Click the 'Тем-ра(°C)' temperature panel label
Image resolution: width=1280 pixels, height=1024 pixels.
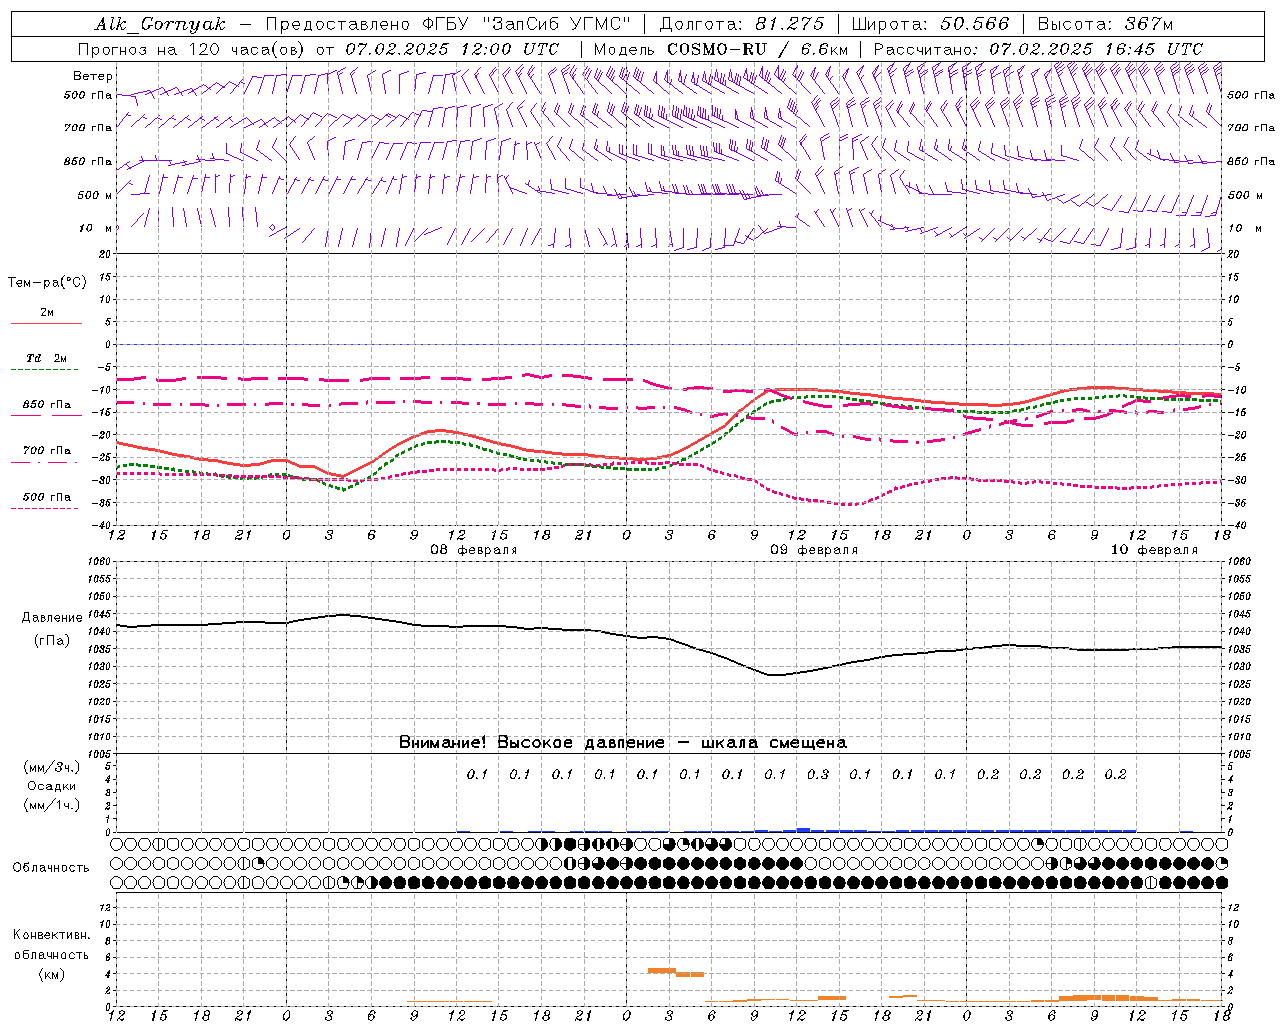[x=47, y=283]
